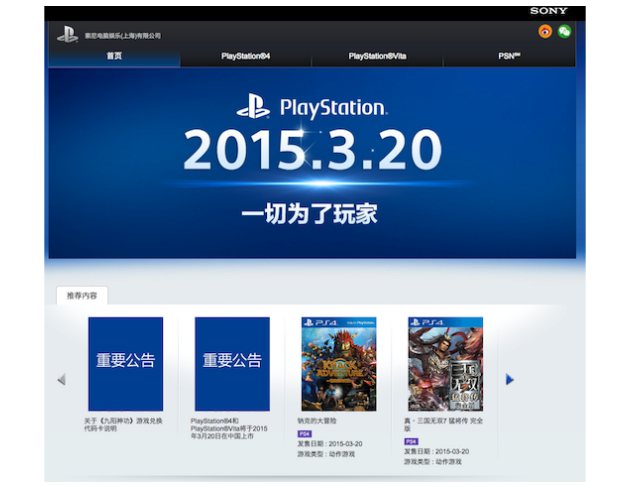Click the 索尼电脑娱乐(上海)有限公司 company name
The width and height of the screenshot is (640, 488).
123,36
